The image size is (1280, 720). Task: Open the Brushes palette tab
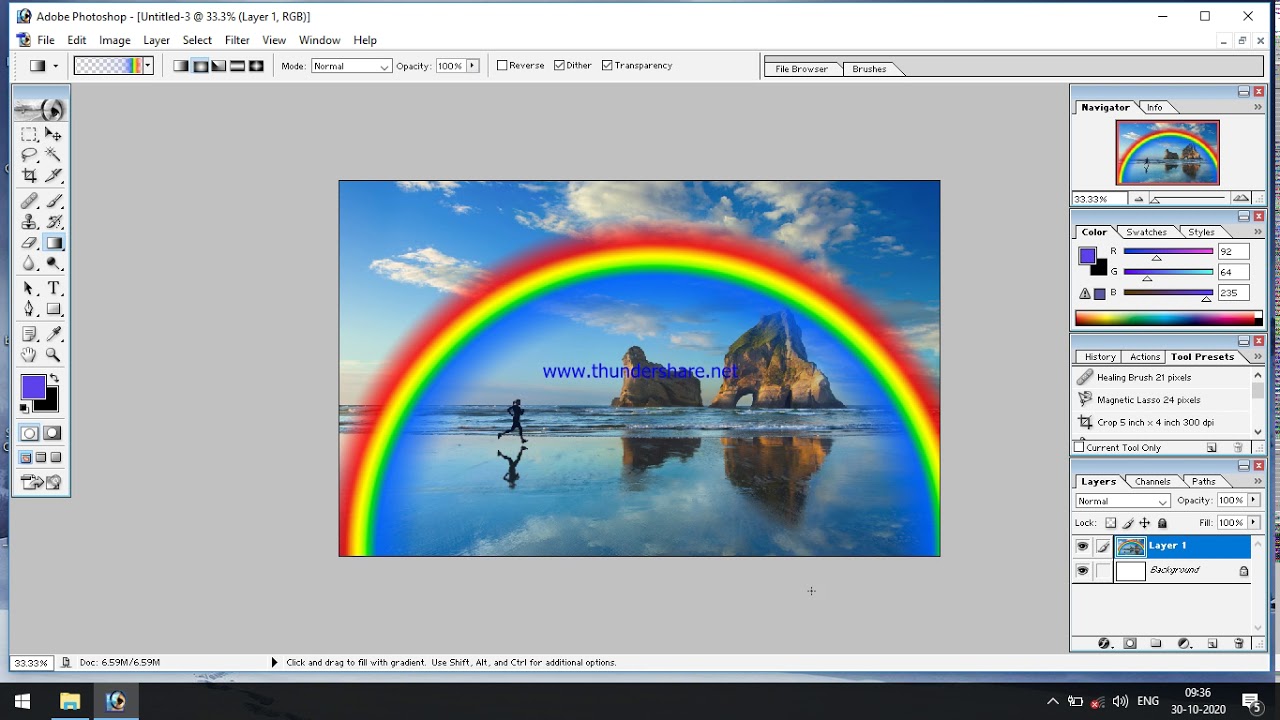coord(869,69)
